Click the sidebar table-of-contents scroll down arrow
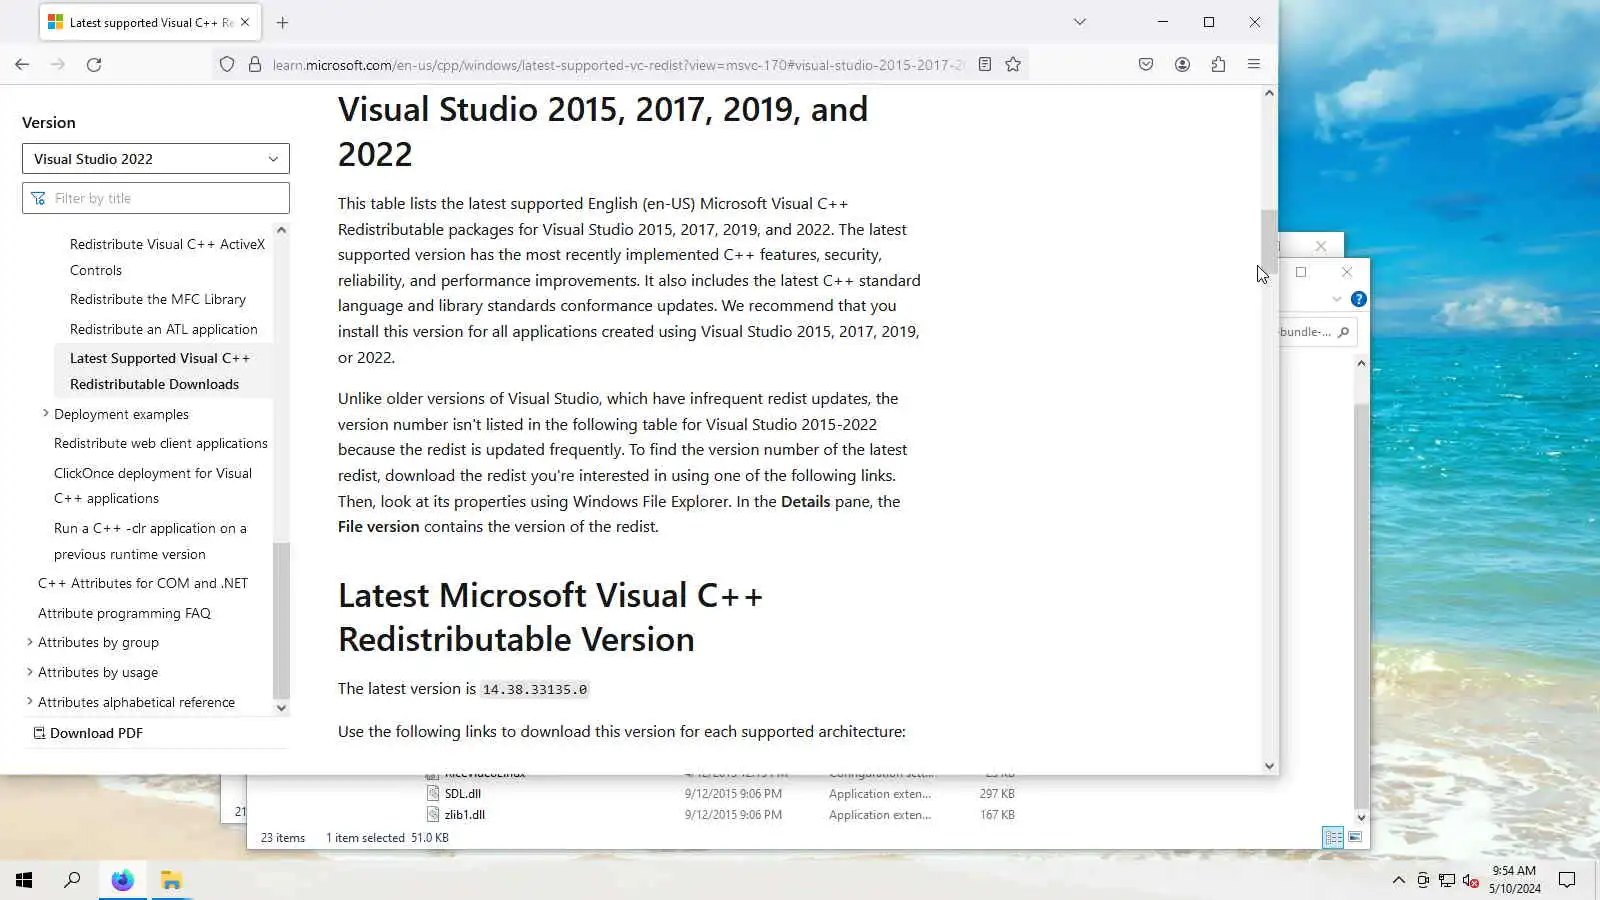This screenshot has height=900, width=1600. point(281,708)
